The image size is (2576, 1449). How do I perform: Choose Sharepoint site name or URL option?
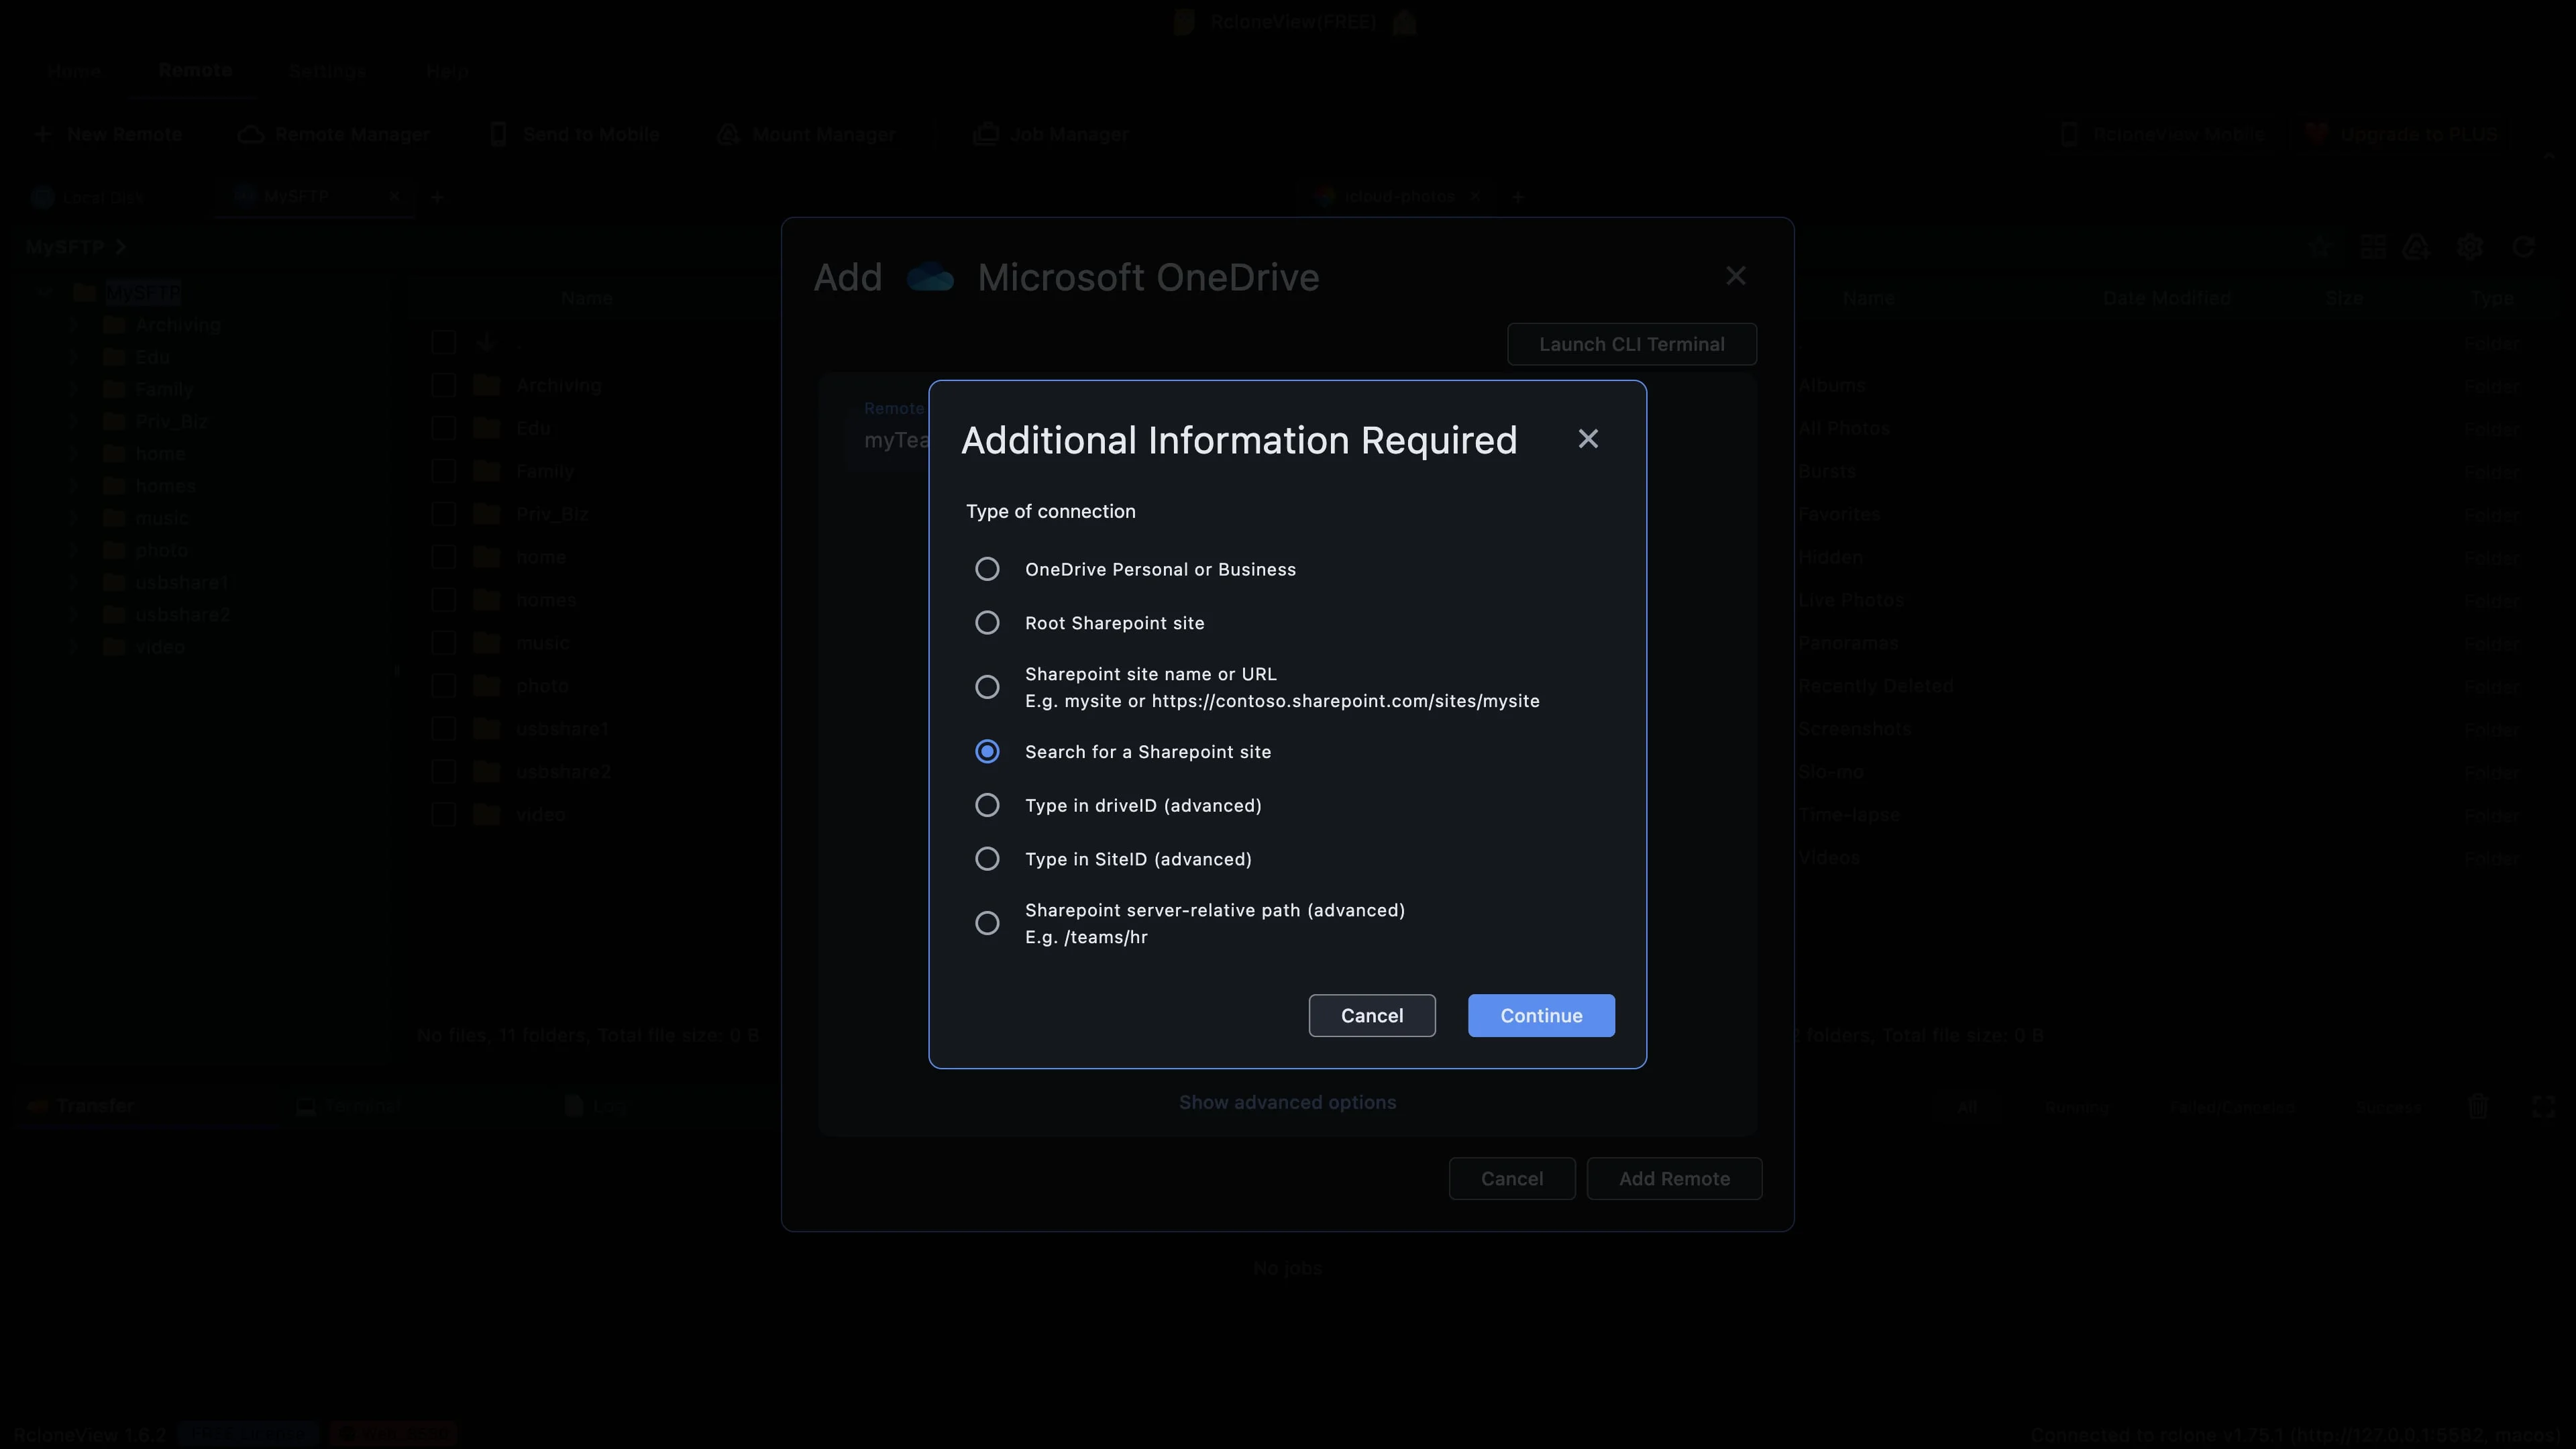point(986,687)
